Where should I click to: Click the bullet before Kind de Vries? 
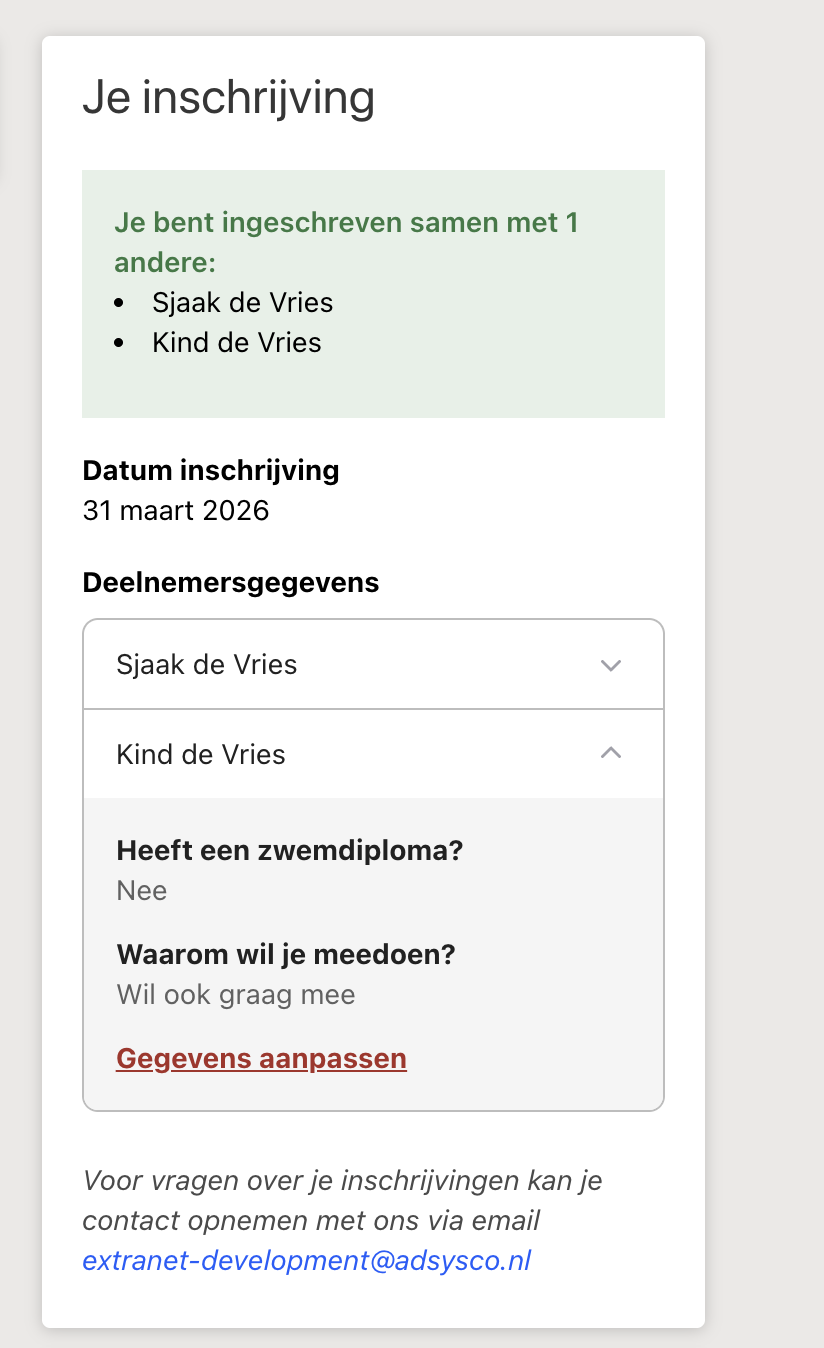(120, 342)
